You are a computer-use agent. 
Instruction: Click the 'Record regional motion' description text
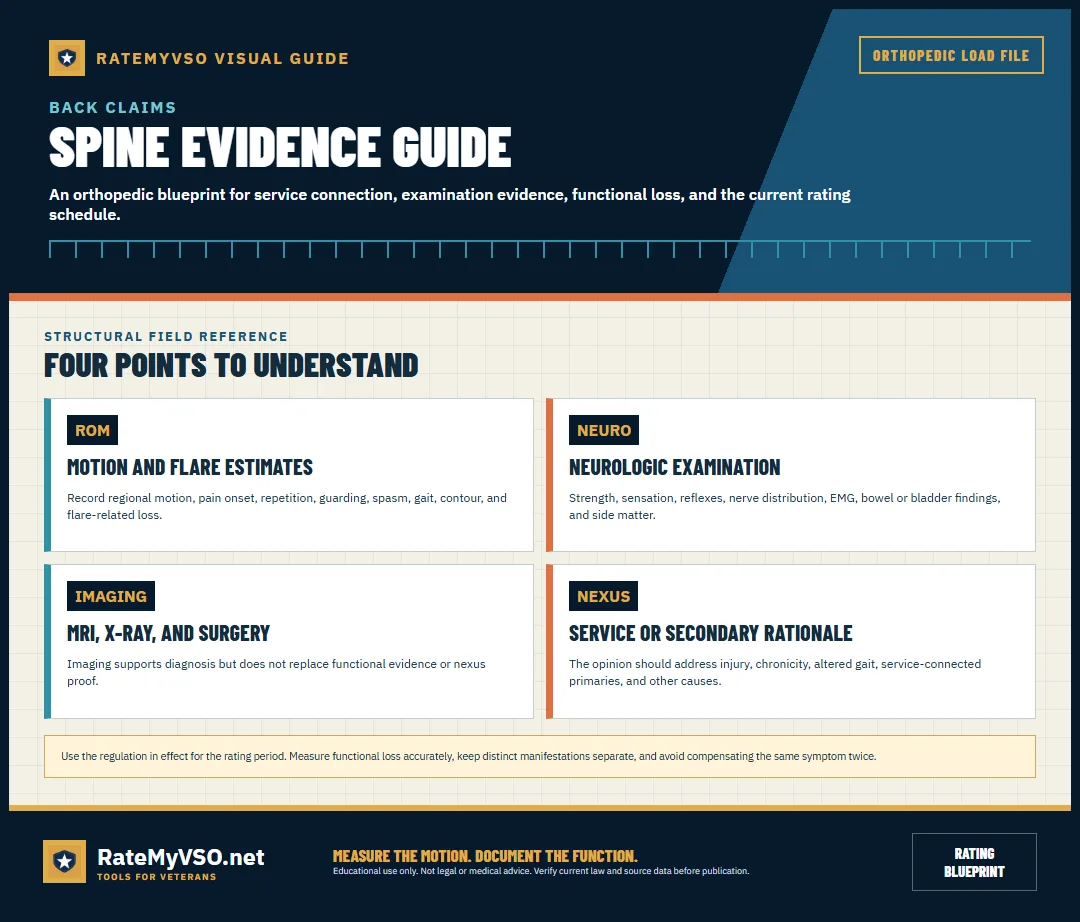[x=287, y=506]
